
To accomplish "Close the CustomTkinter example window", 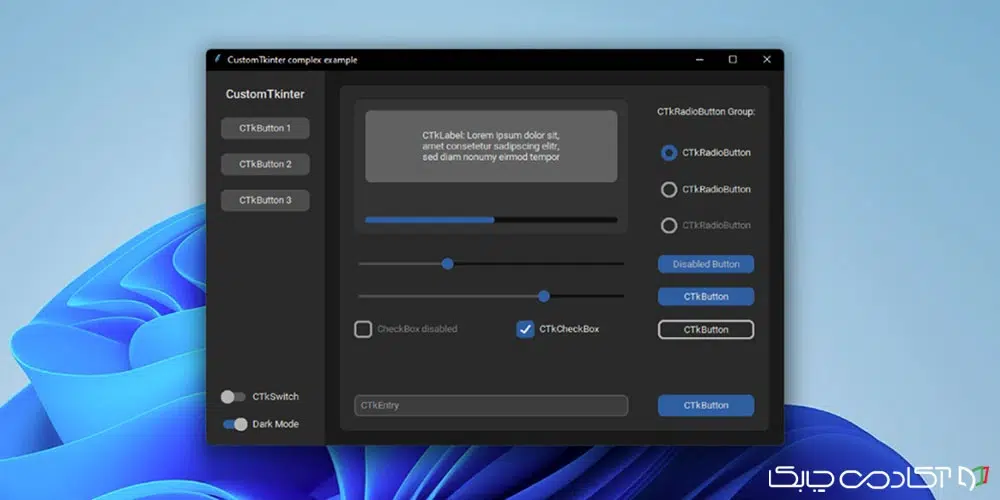I will coord(767,60).
